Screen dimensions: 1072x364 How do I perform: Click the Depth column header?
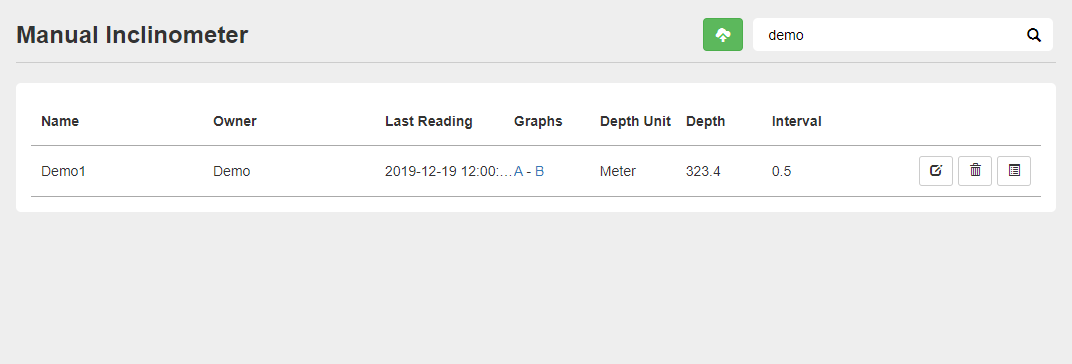point(706,122)
